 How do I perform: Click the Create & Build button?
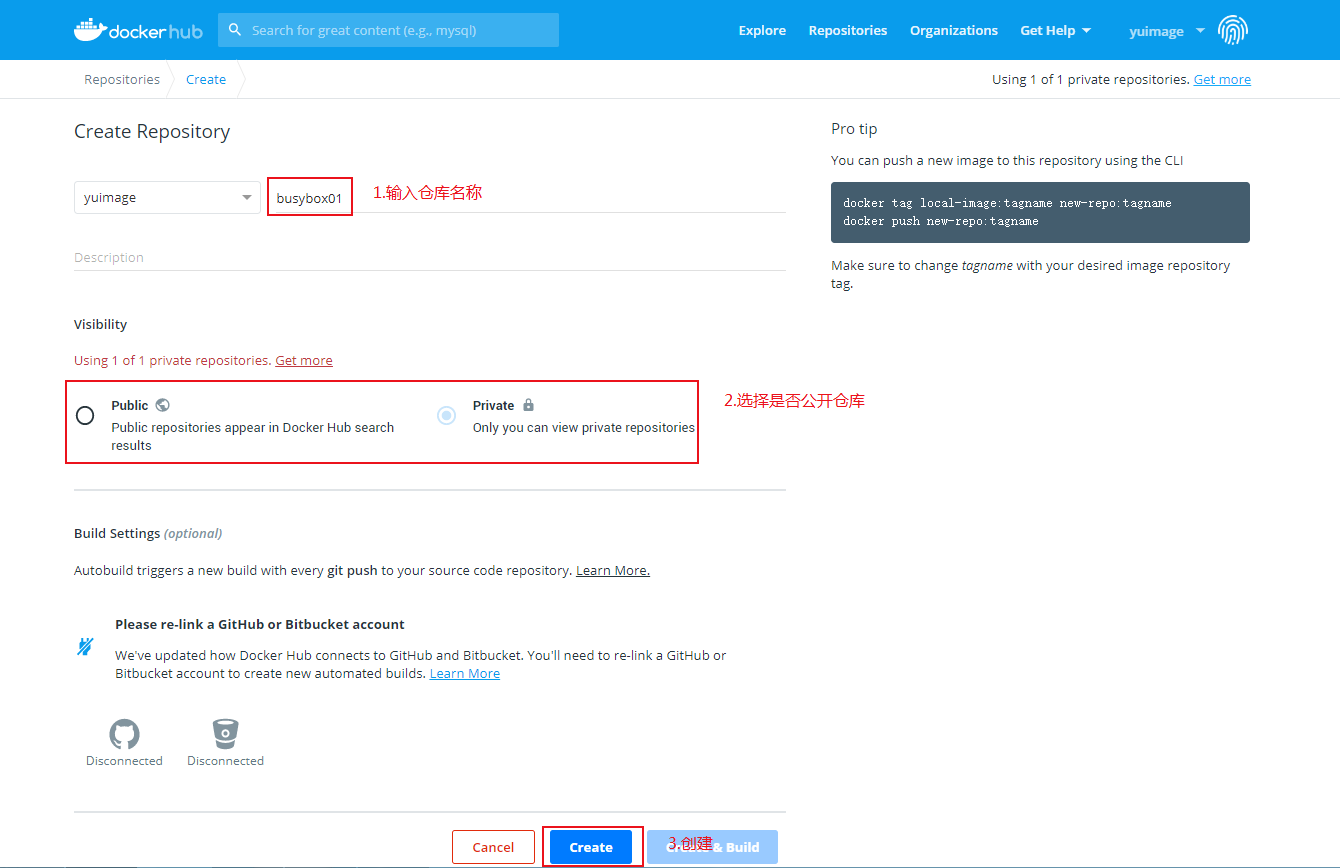pyautogui.click(x=712, y=847)
